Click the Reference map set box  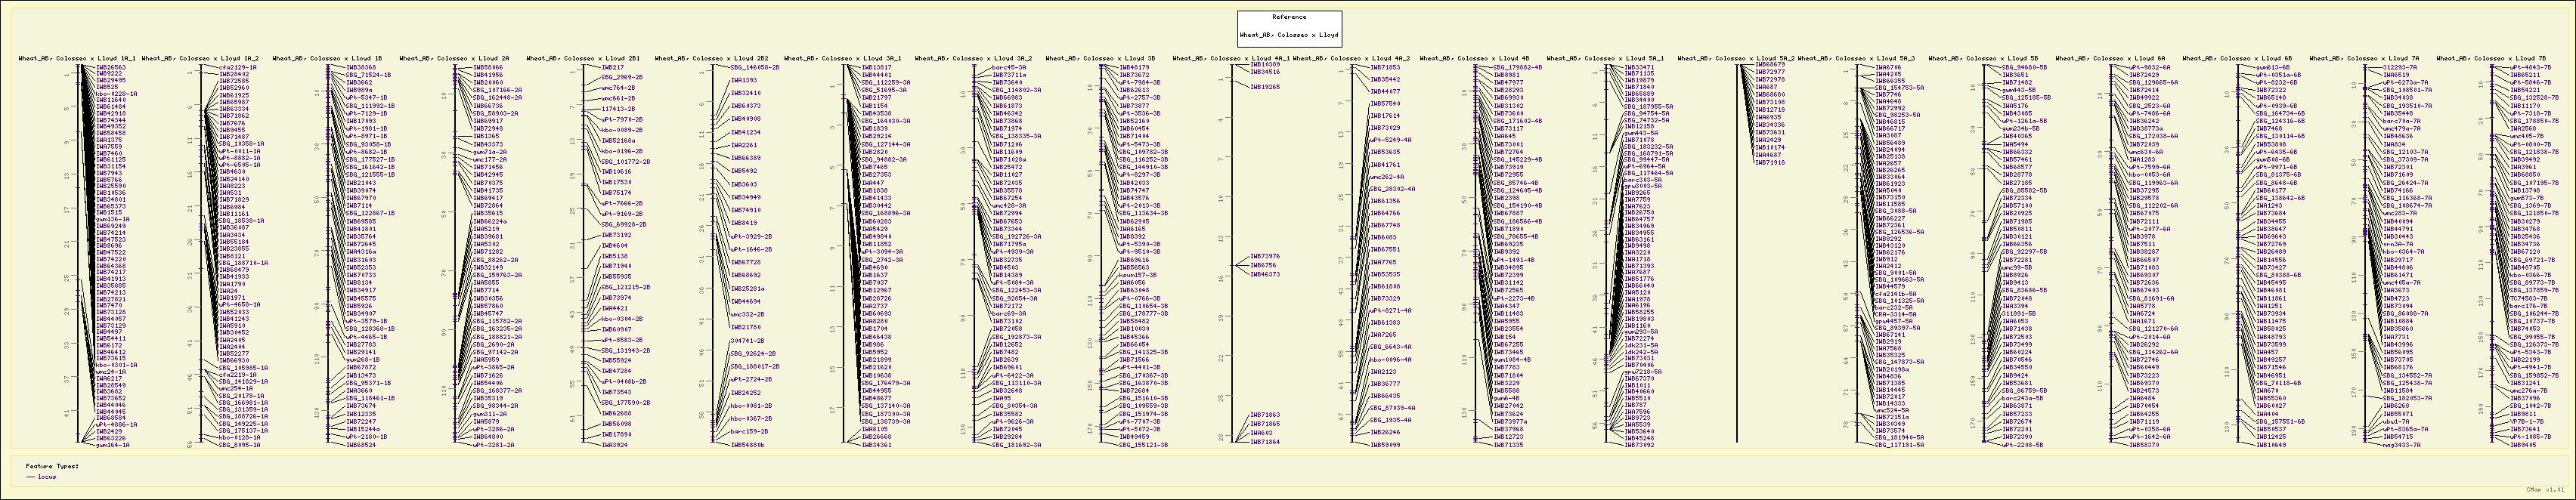1289,26
